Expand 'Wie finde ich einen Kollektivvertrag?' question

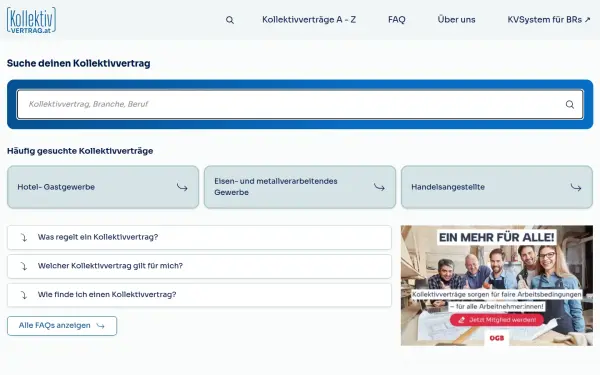[x=199, y=295]
